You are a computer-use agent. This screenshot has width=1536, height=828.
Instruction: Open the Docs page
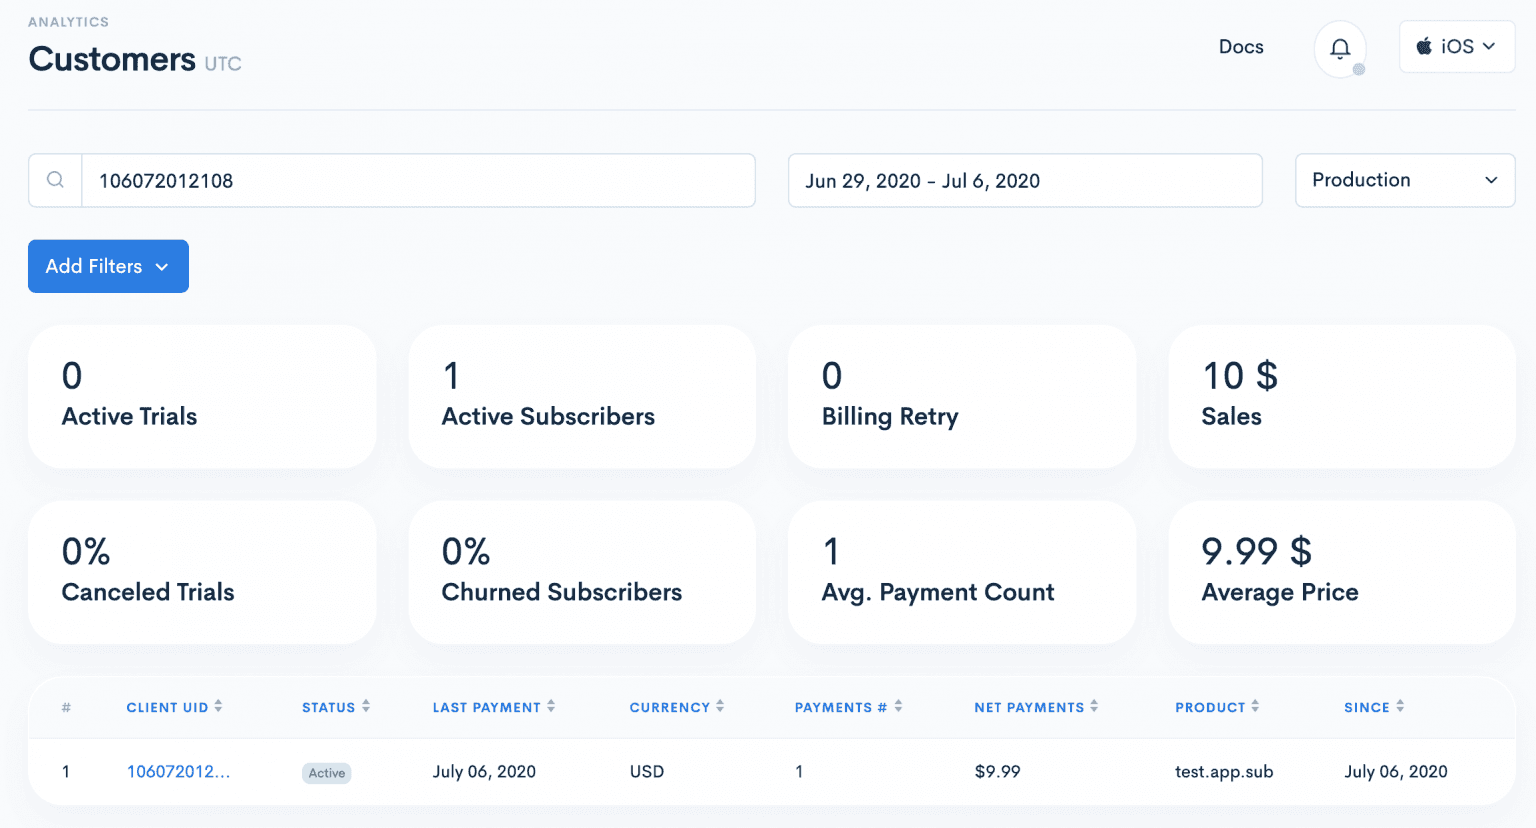(1241, 47)
